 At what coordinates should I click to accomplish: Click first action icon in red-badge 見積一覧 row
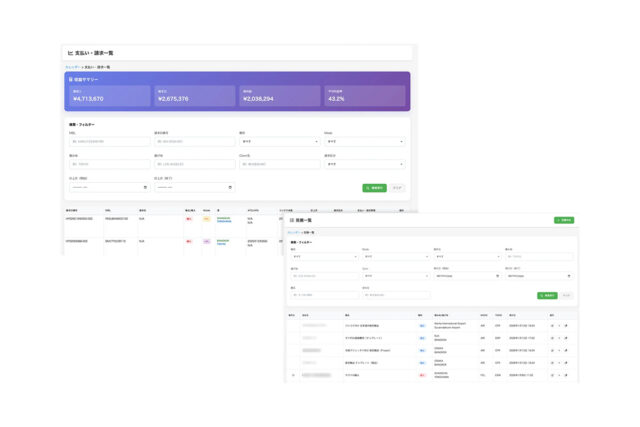click(x=552, y=375)
